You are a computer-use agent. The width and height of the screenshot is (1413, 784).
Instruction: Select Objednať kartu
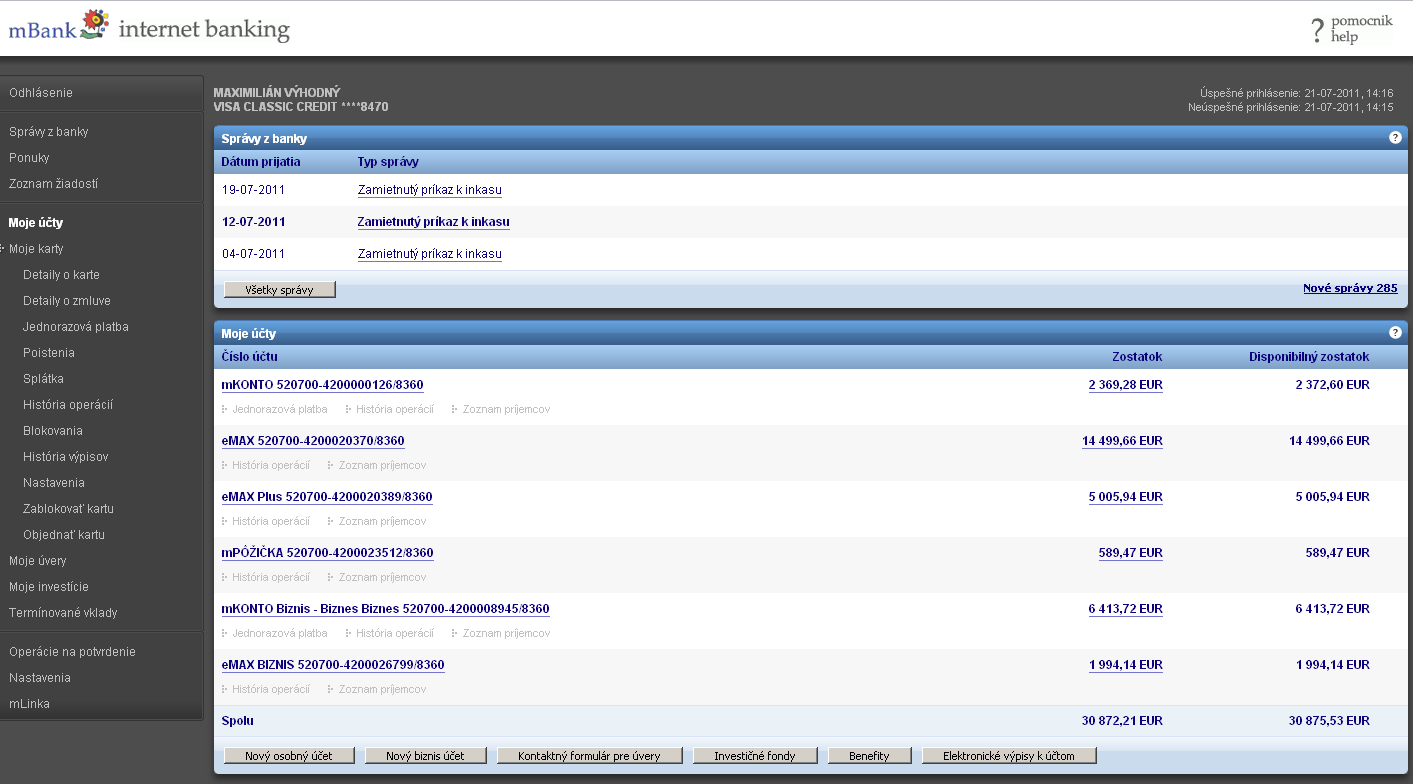[63, 535]
